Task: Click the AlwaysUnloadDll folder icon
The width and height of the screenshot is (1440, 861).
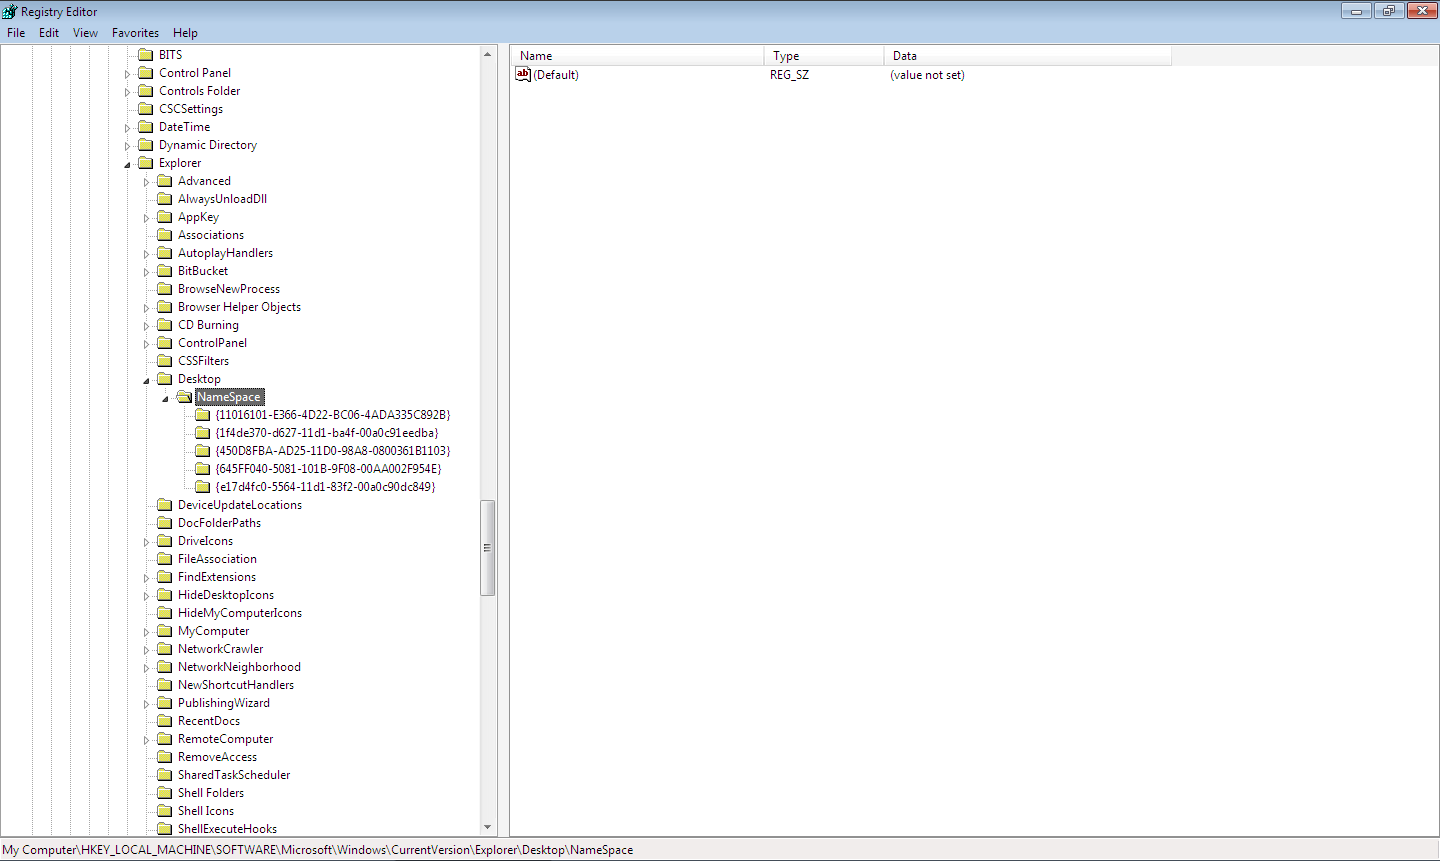Action: [x=165, y=199]
